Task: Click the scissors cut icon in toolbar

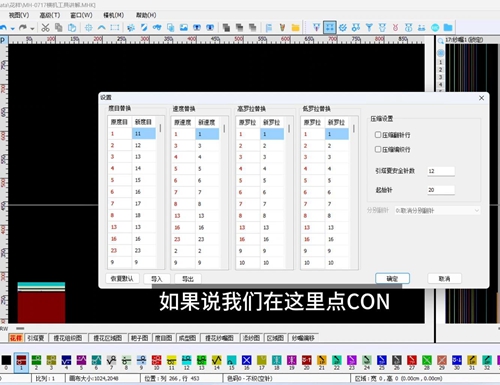Action: (x=45, y=27)
